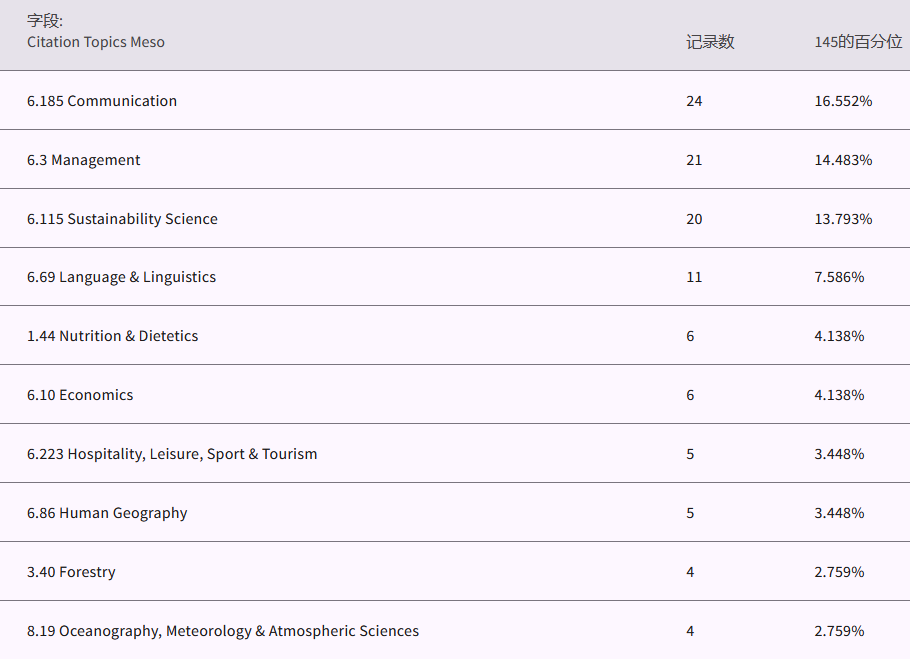Click 6.223 Hospitality, Leisure, Sport & Tourism
Viewport: 910px width, 659px height.
172,454
